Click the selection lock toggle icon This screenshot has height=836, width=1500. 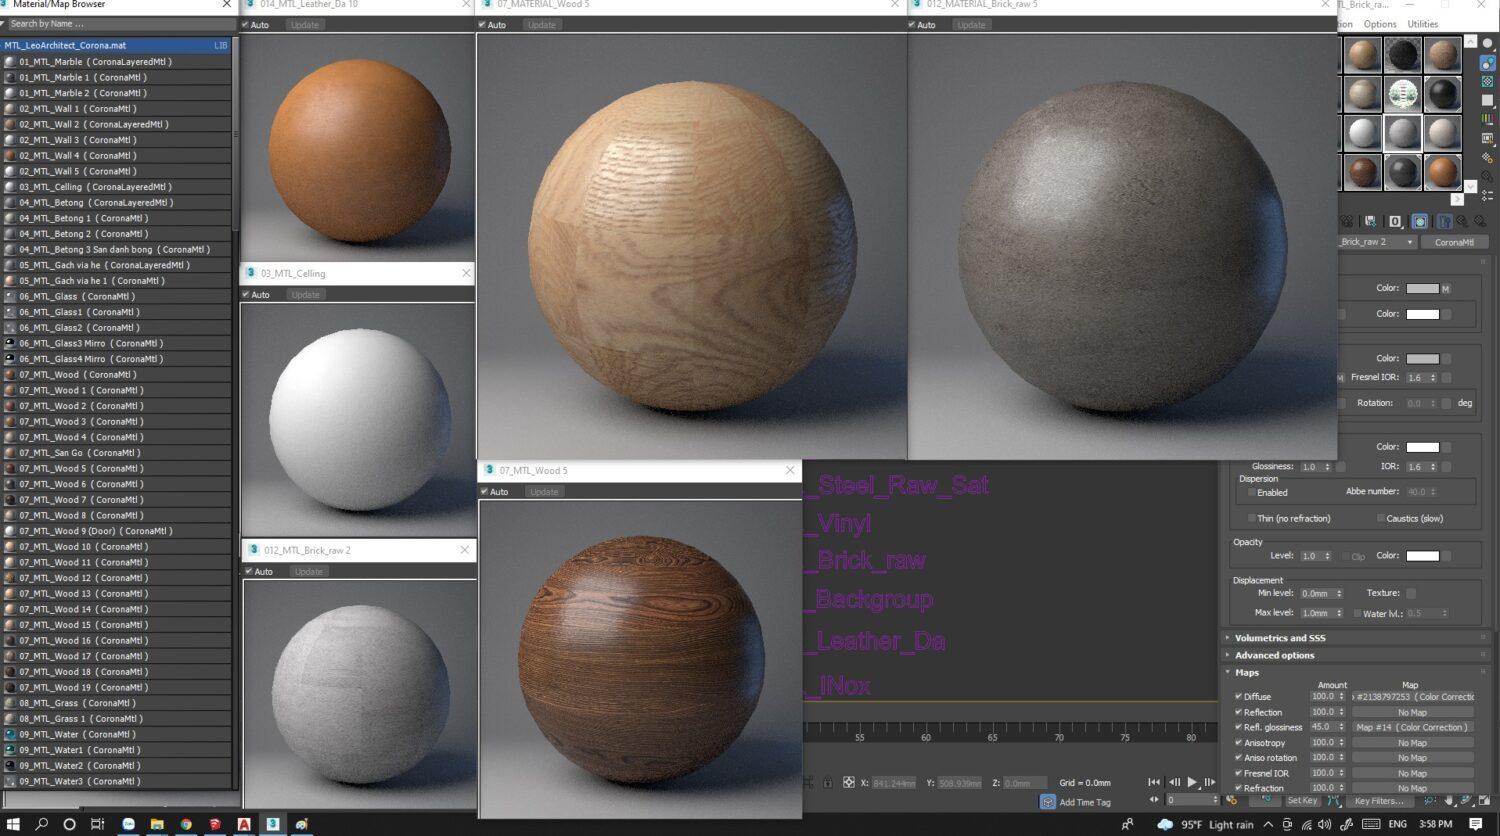pyautogui.click(x=828, y=782)
